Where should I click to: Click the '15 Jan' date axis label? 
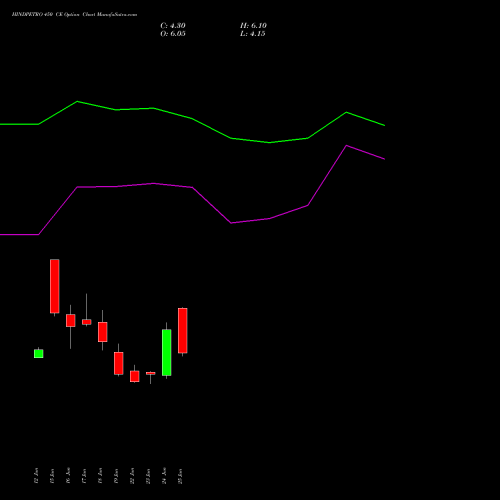coord(52,476)
